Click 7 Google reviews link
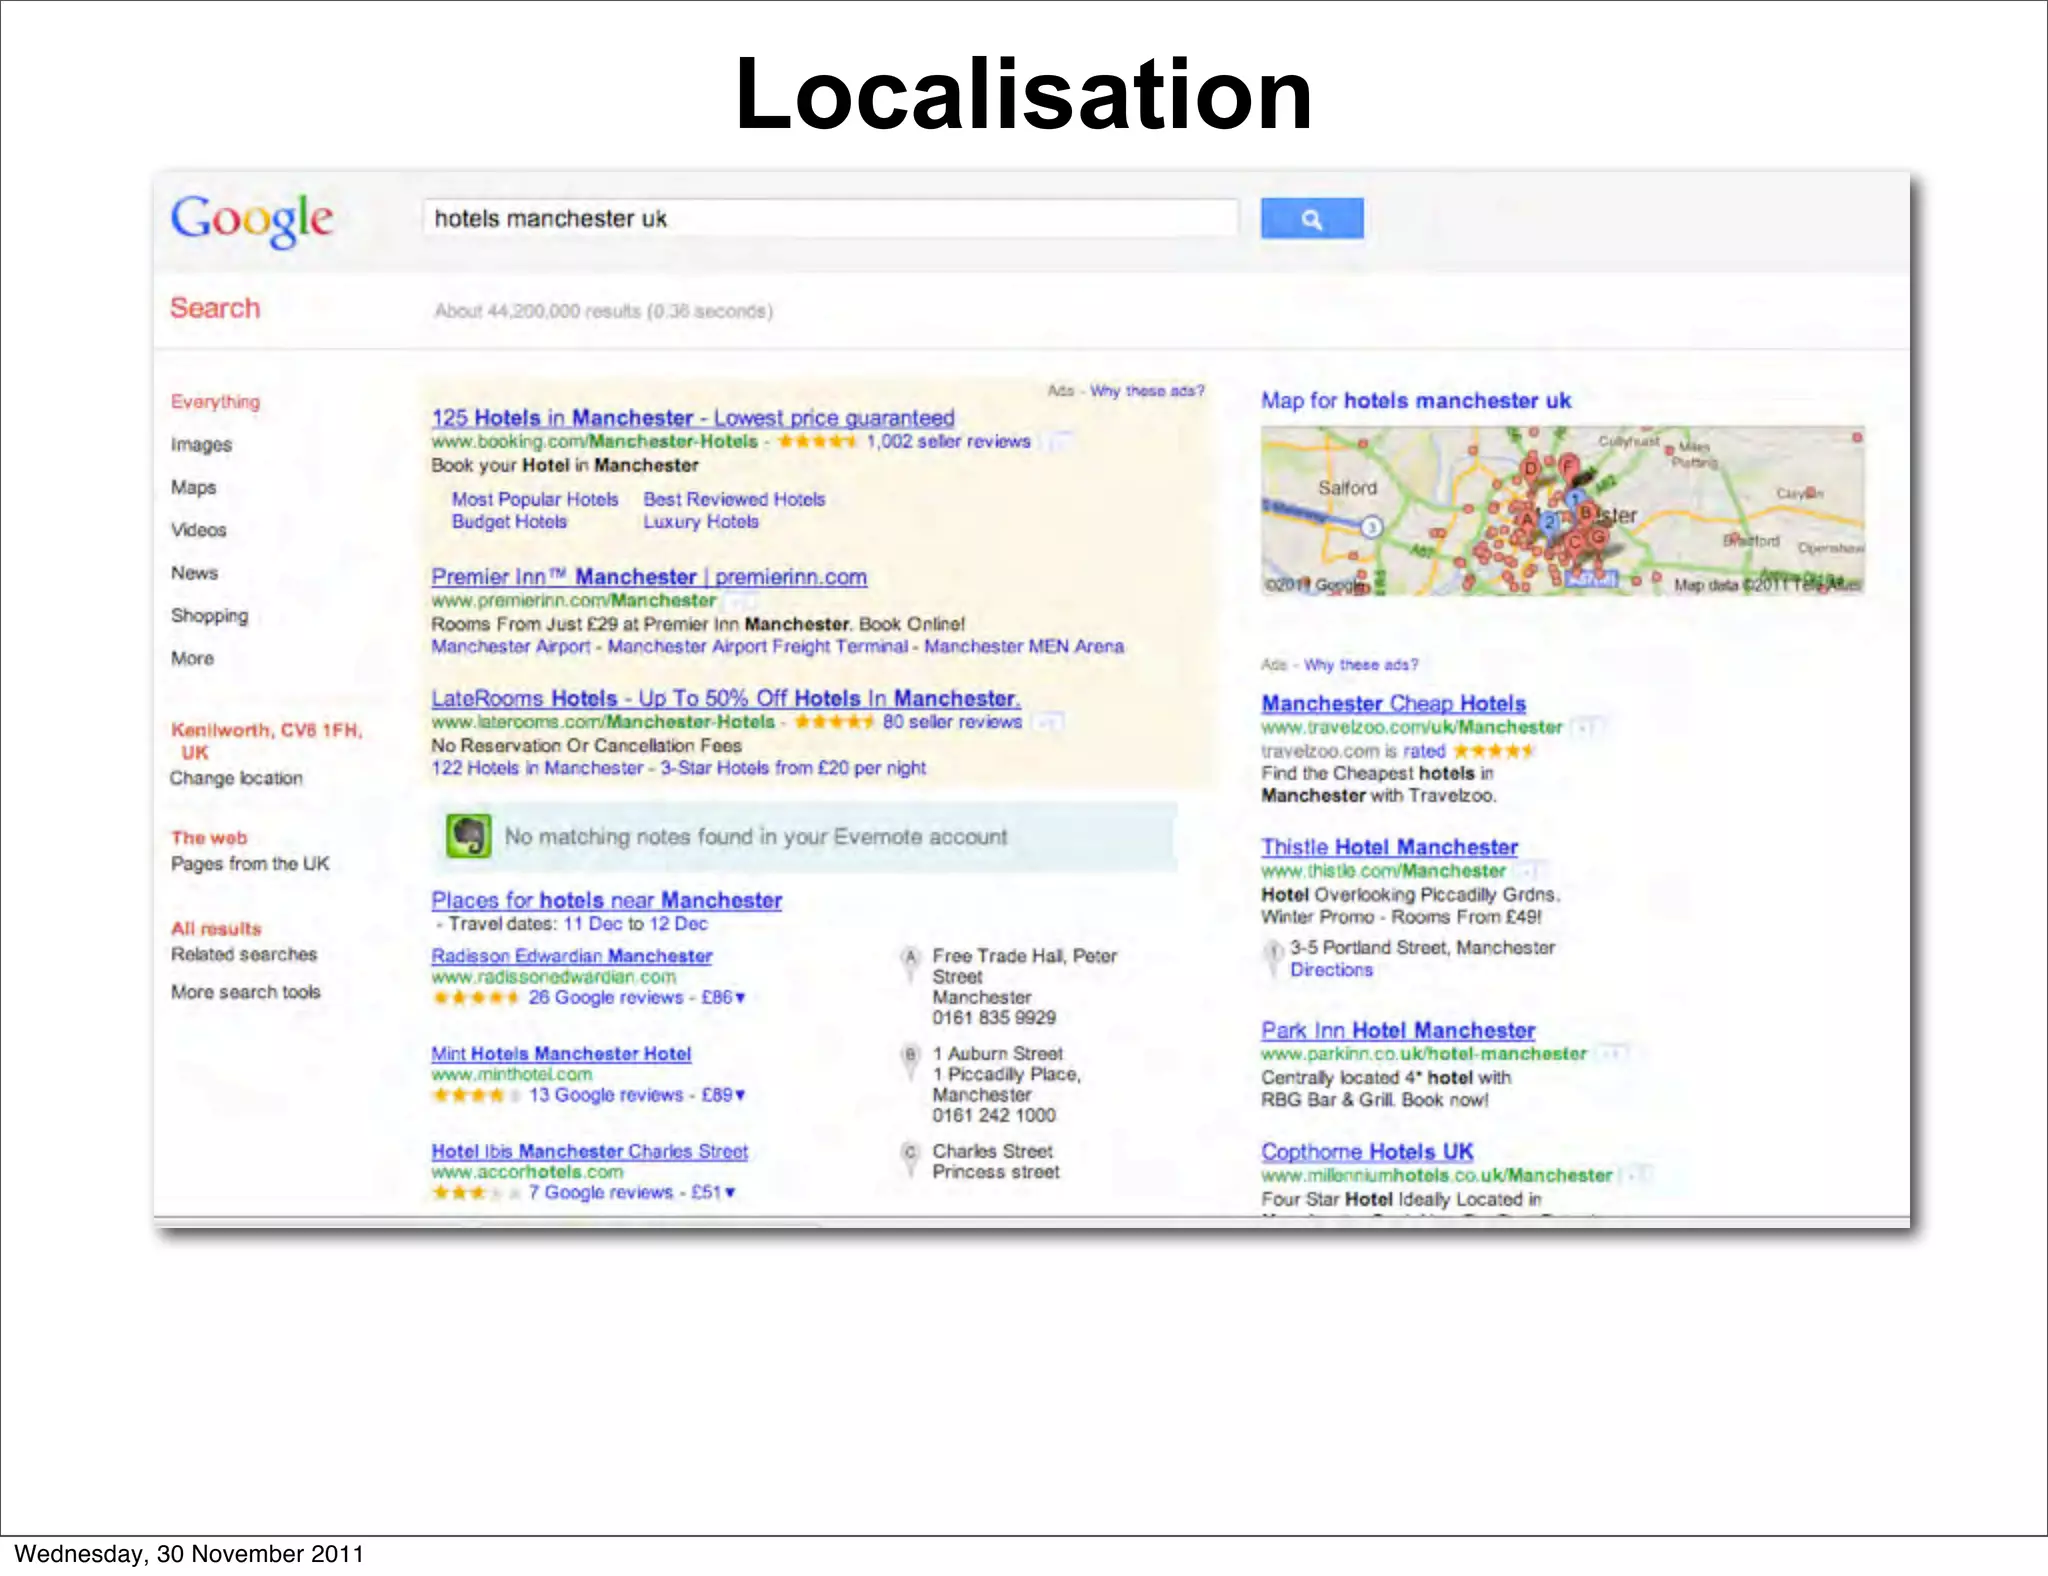Viewport: 2048px width, 1576px height. click(x=601, y=1192)
